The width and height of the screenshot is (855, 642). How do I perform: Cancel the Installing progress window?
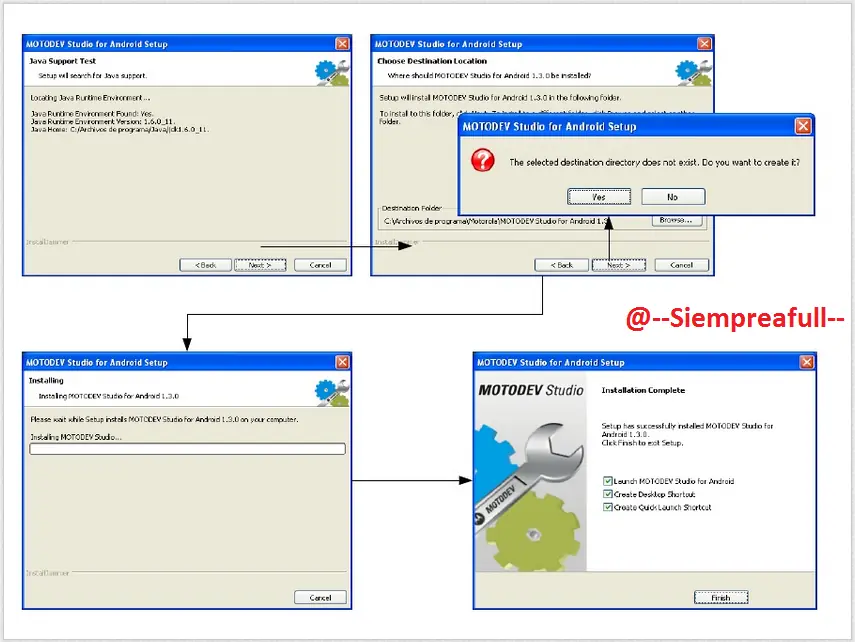(320, 597)
